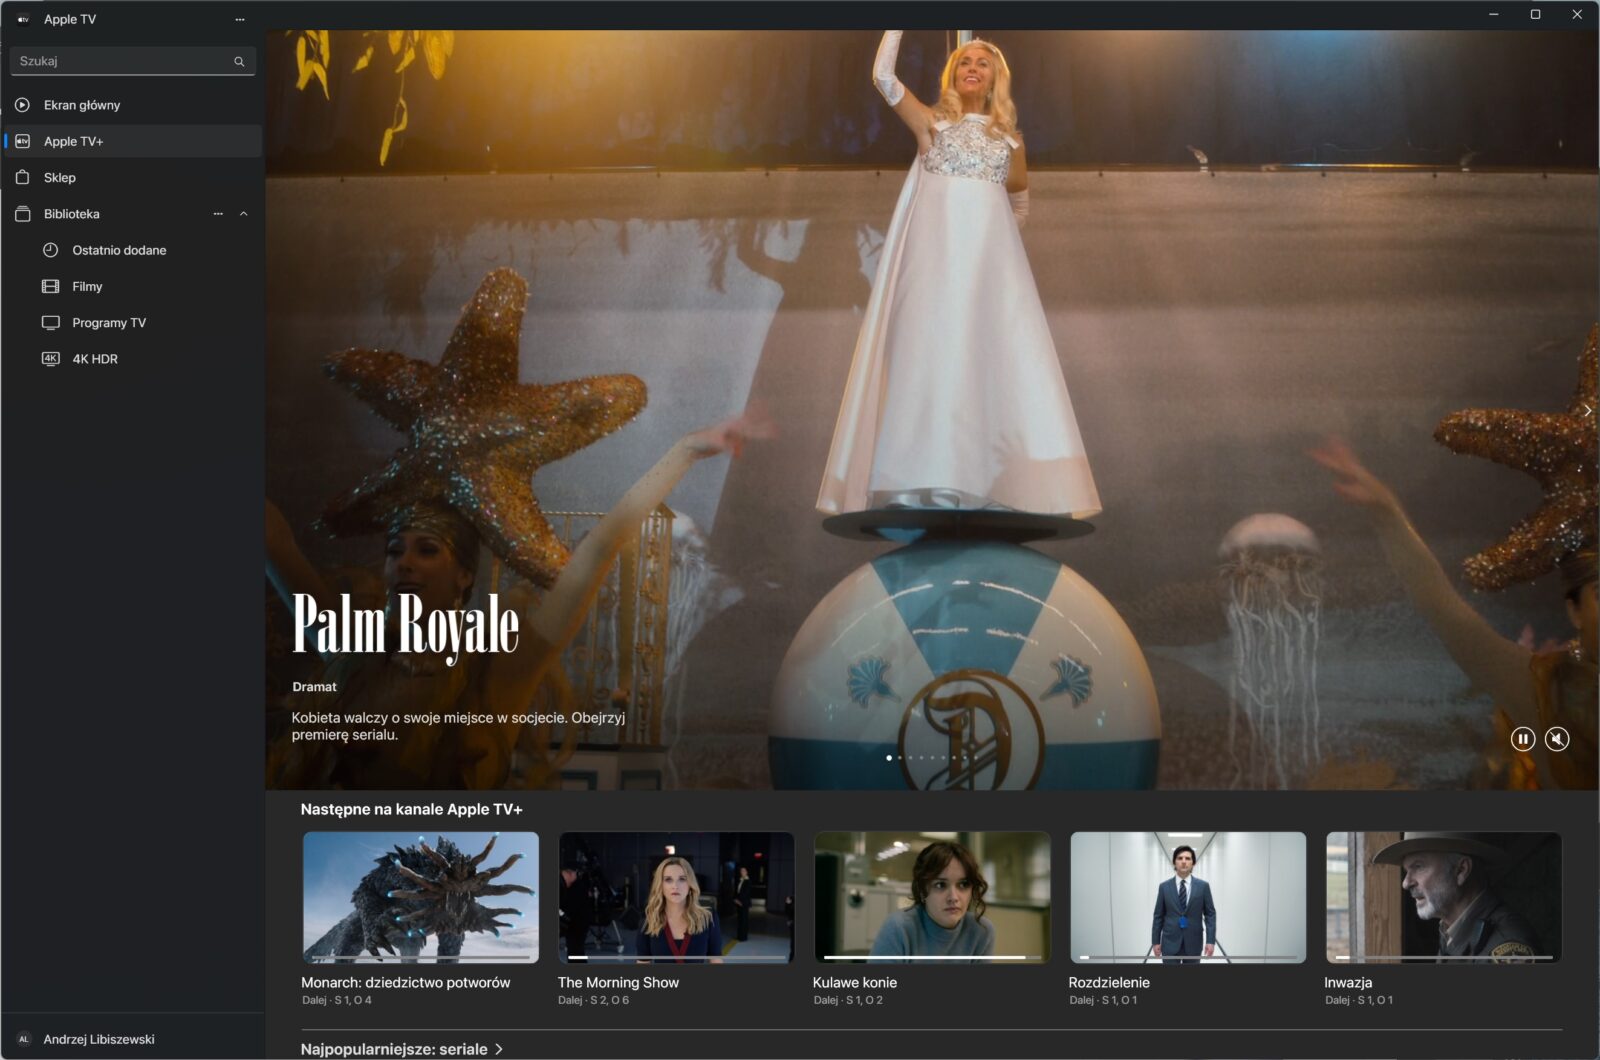Open Ostatnio dodane clock icon

(x=51, y=250)
